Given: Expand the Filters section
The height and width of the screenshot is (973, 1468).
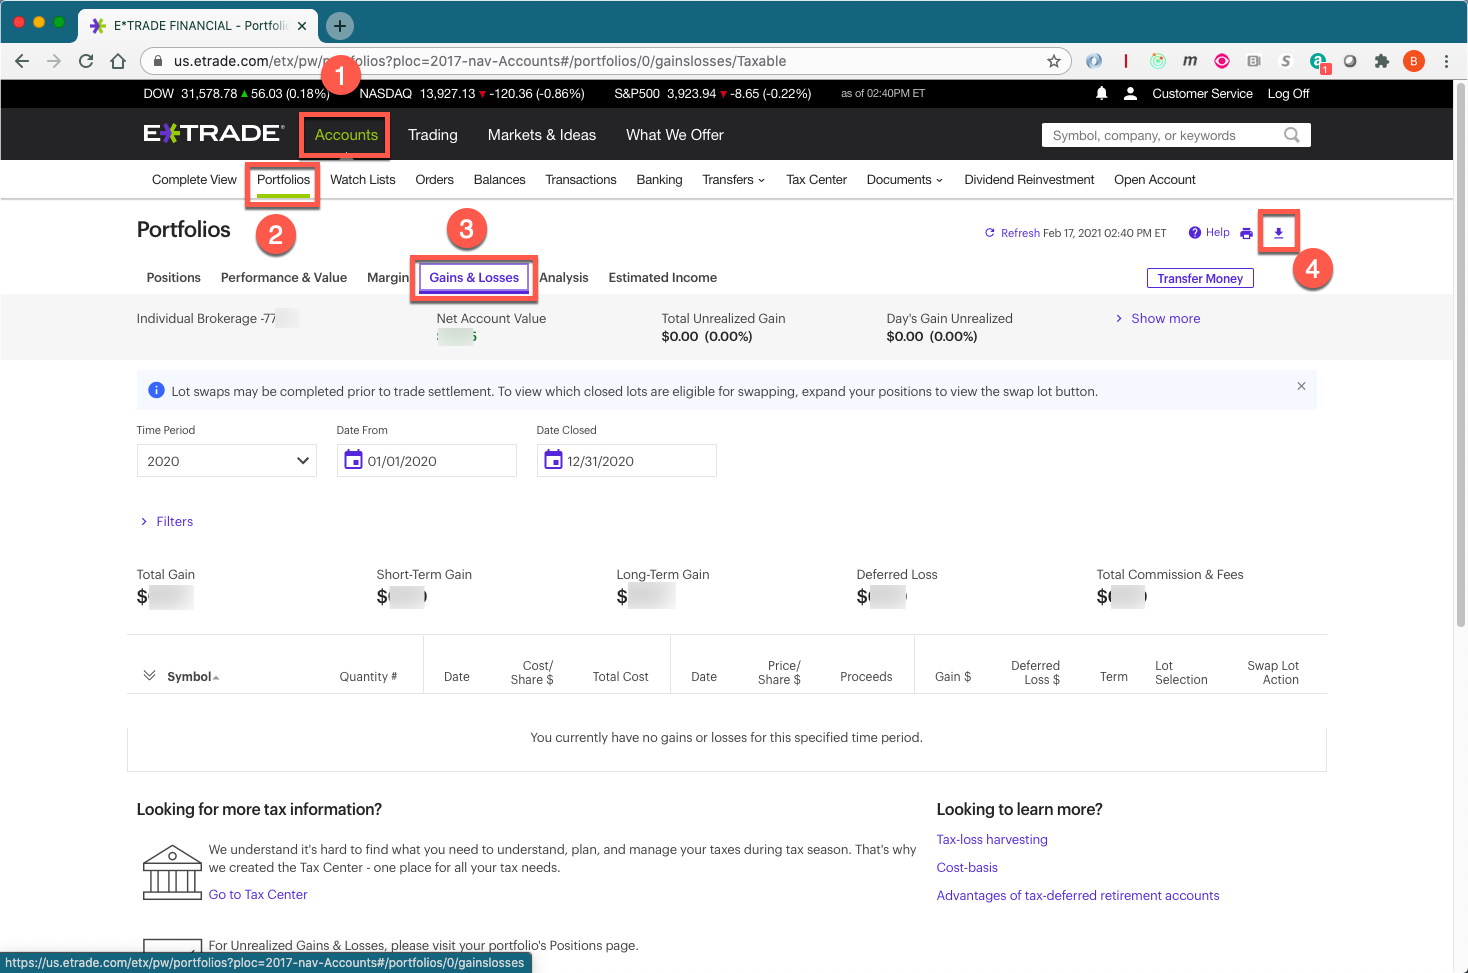Looking at the screenshot, I should point(167,521).
